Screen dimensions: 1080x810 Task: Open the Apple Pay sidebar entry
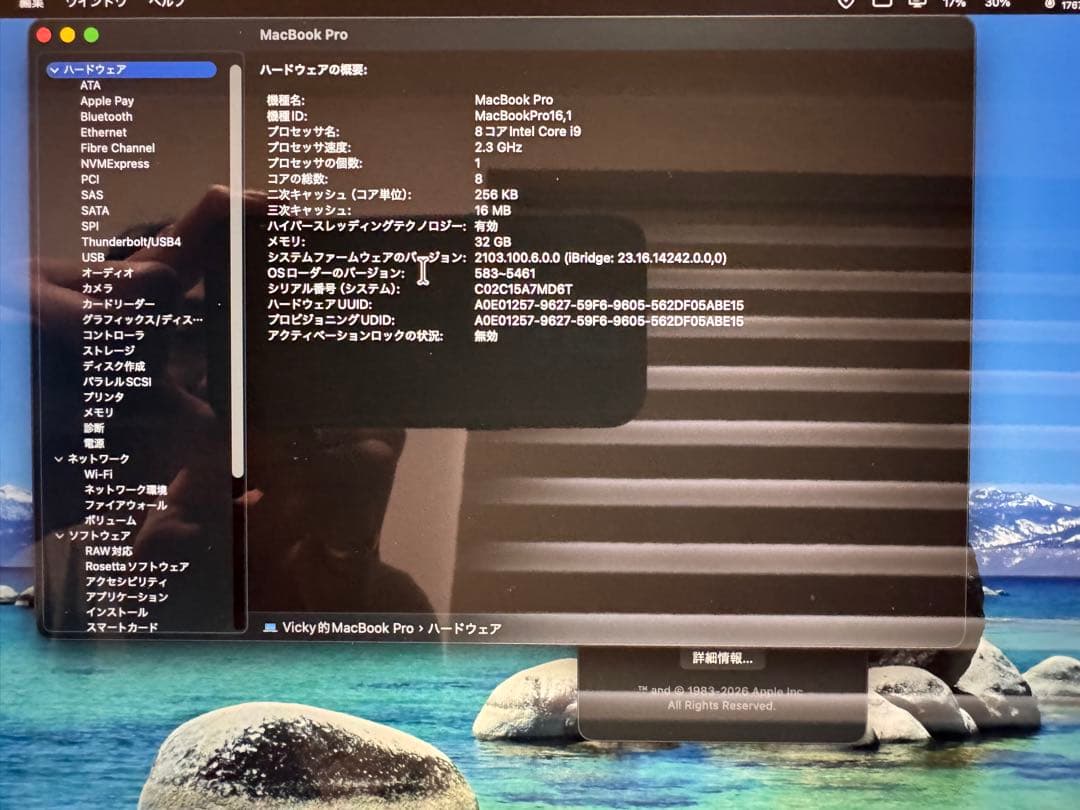[107, 101]
